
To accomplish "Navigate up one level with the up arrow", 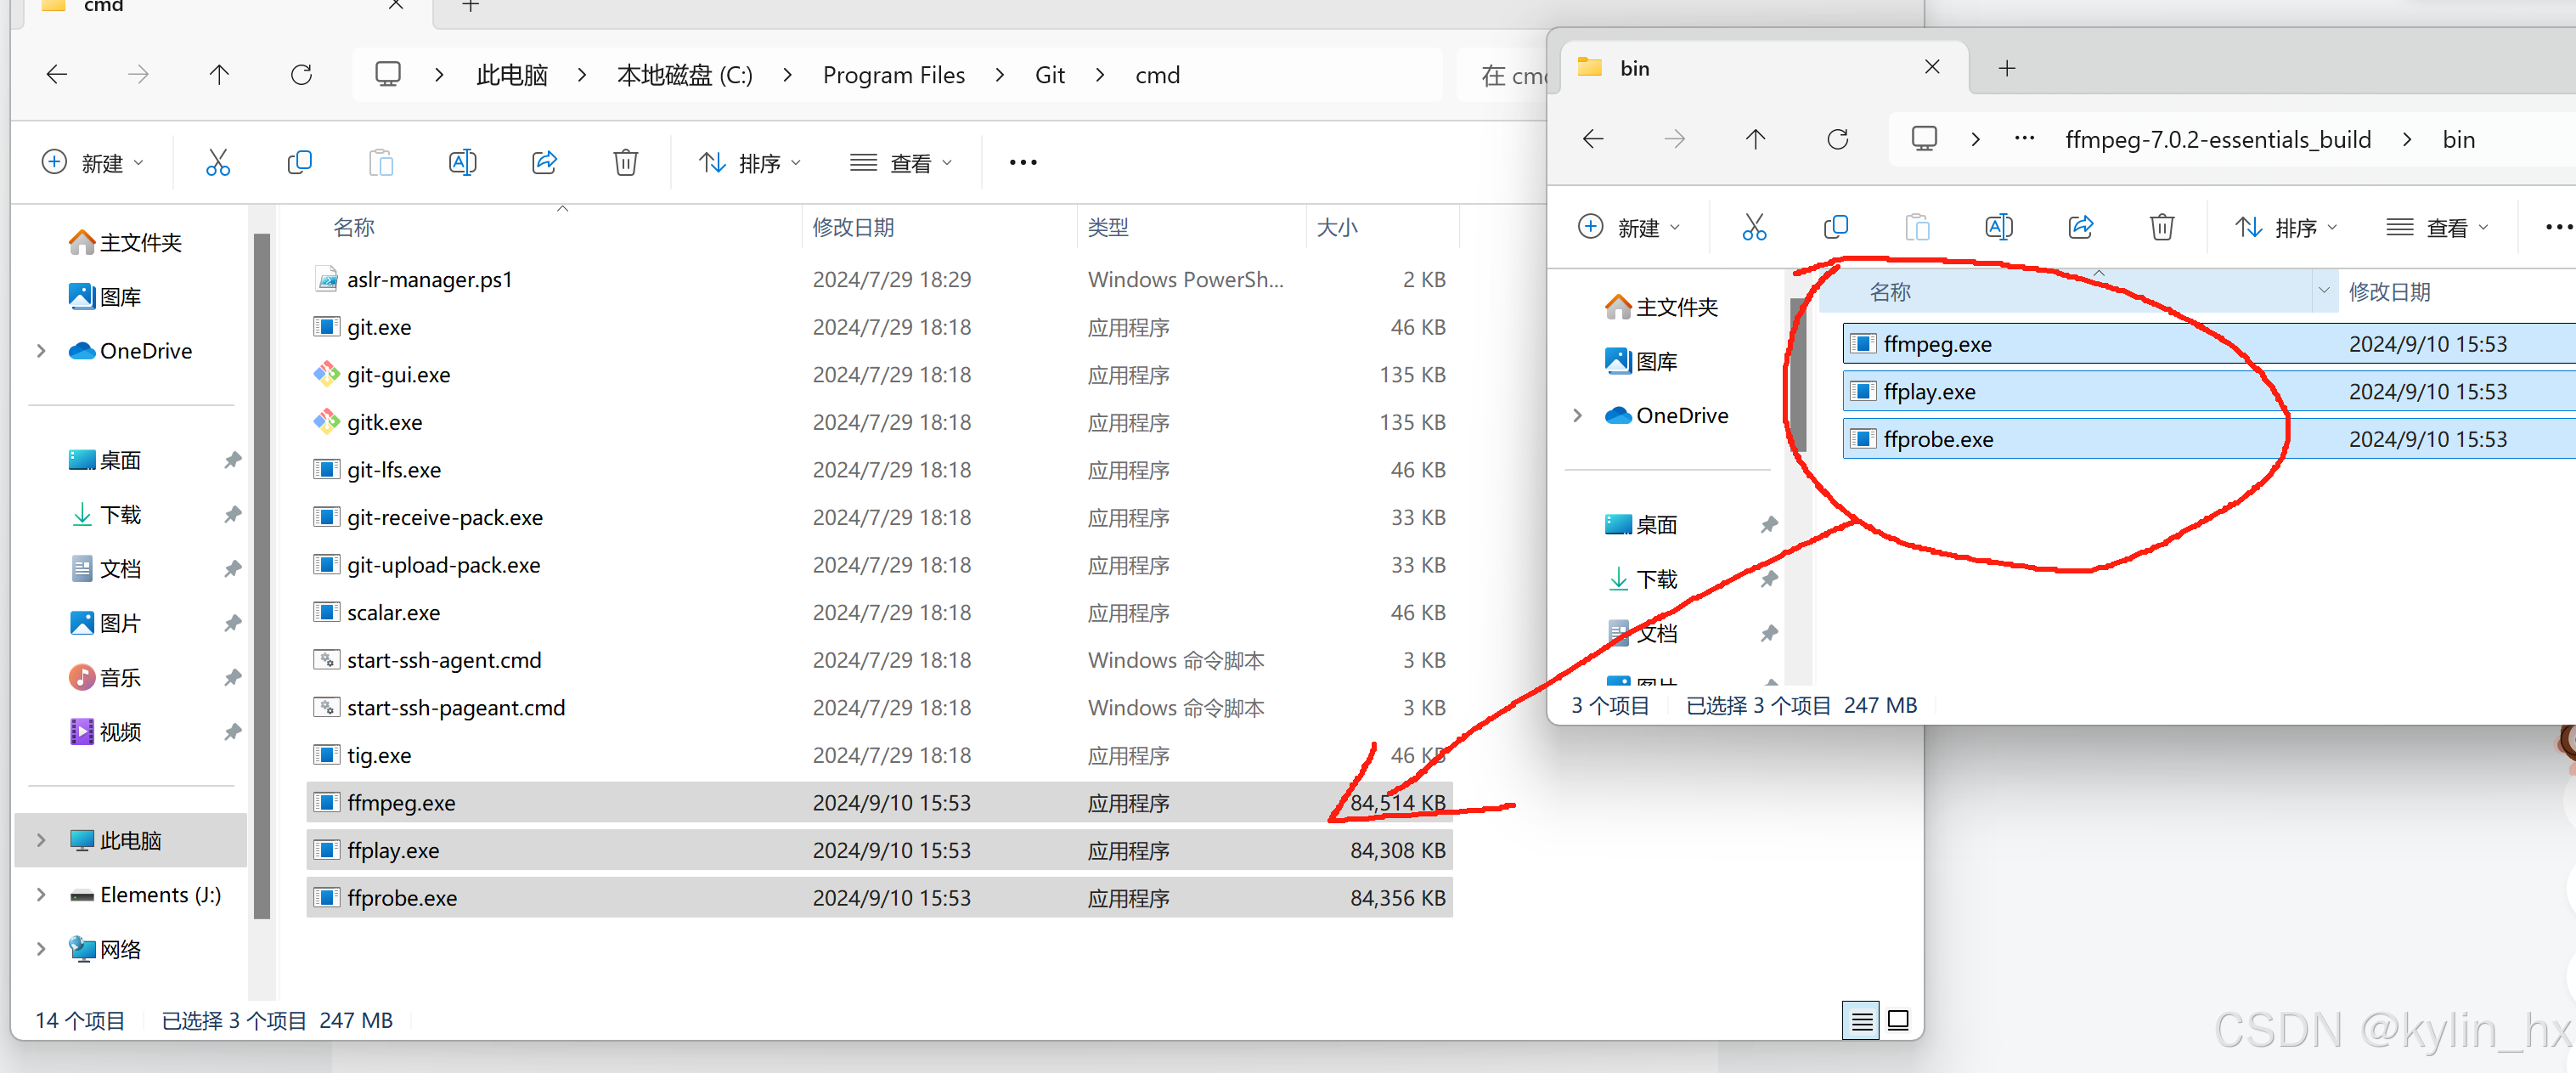I will [x=1755, y=138].
